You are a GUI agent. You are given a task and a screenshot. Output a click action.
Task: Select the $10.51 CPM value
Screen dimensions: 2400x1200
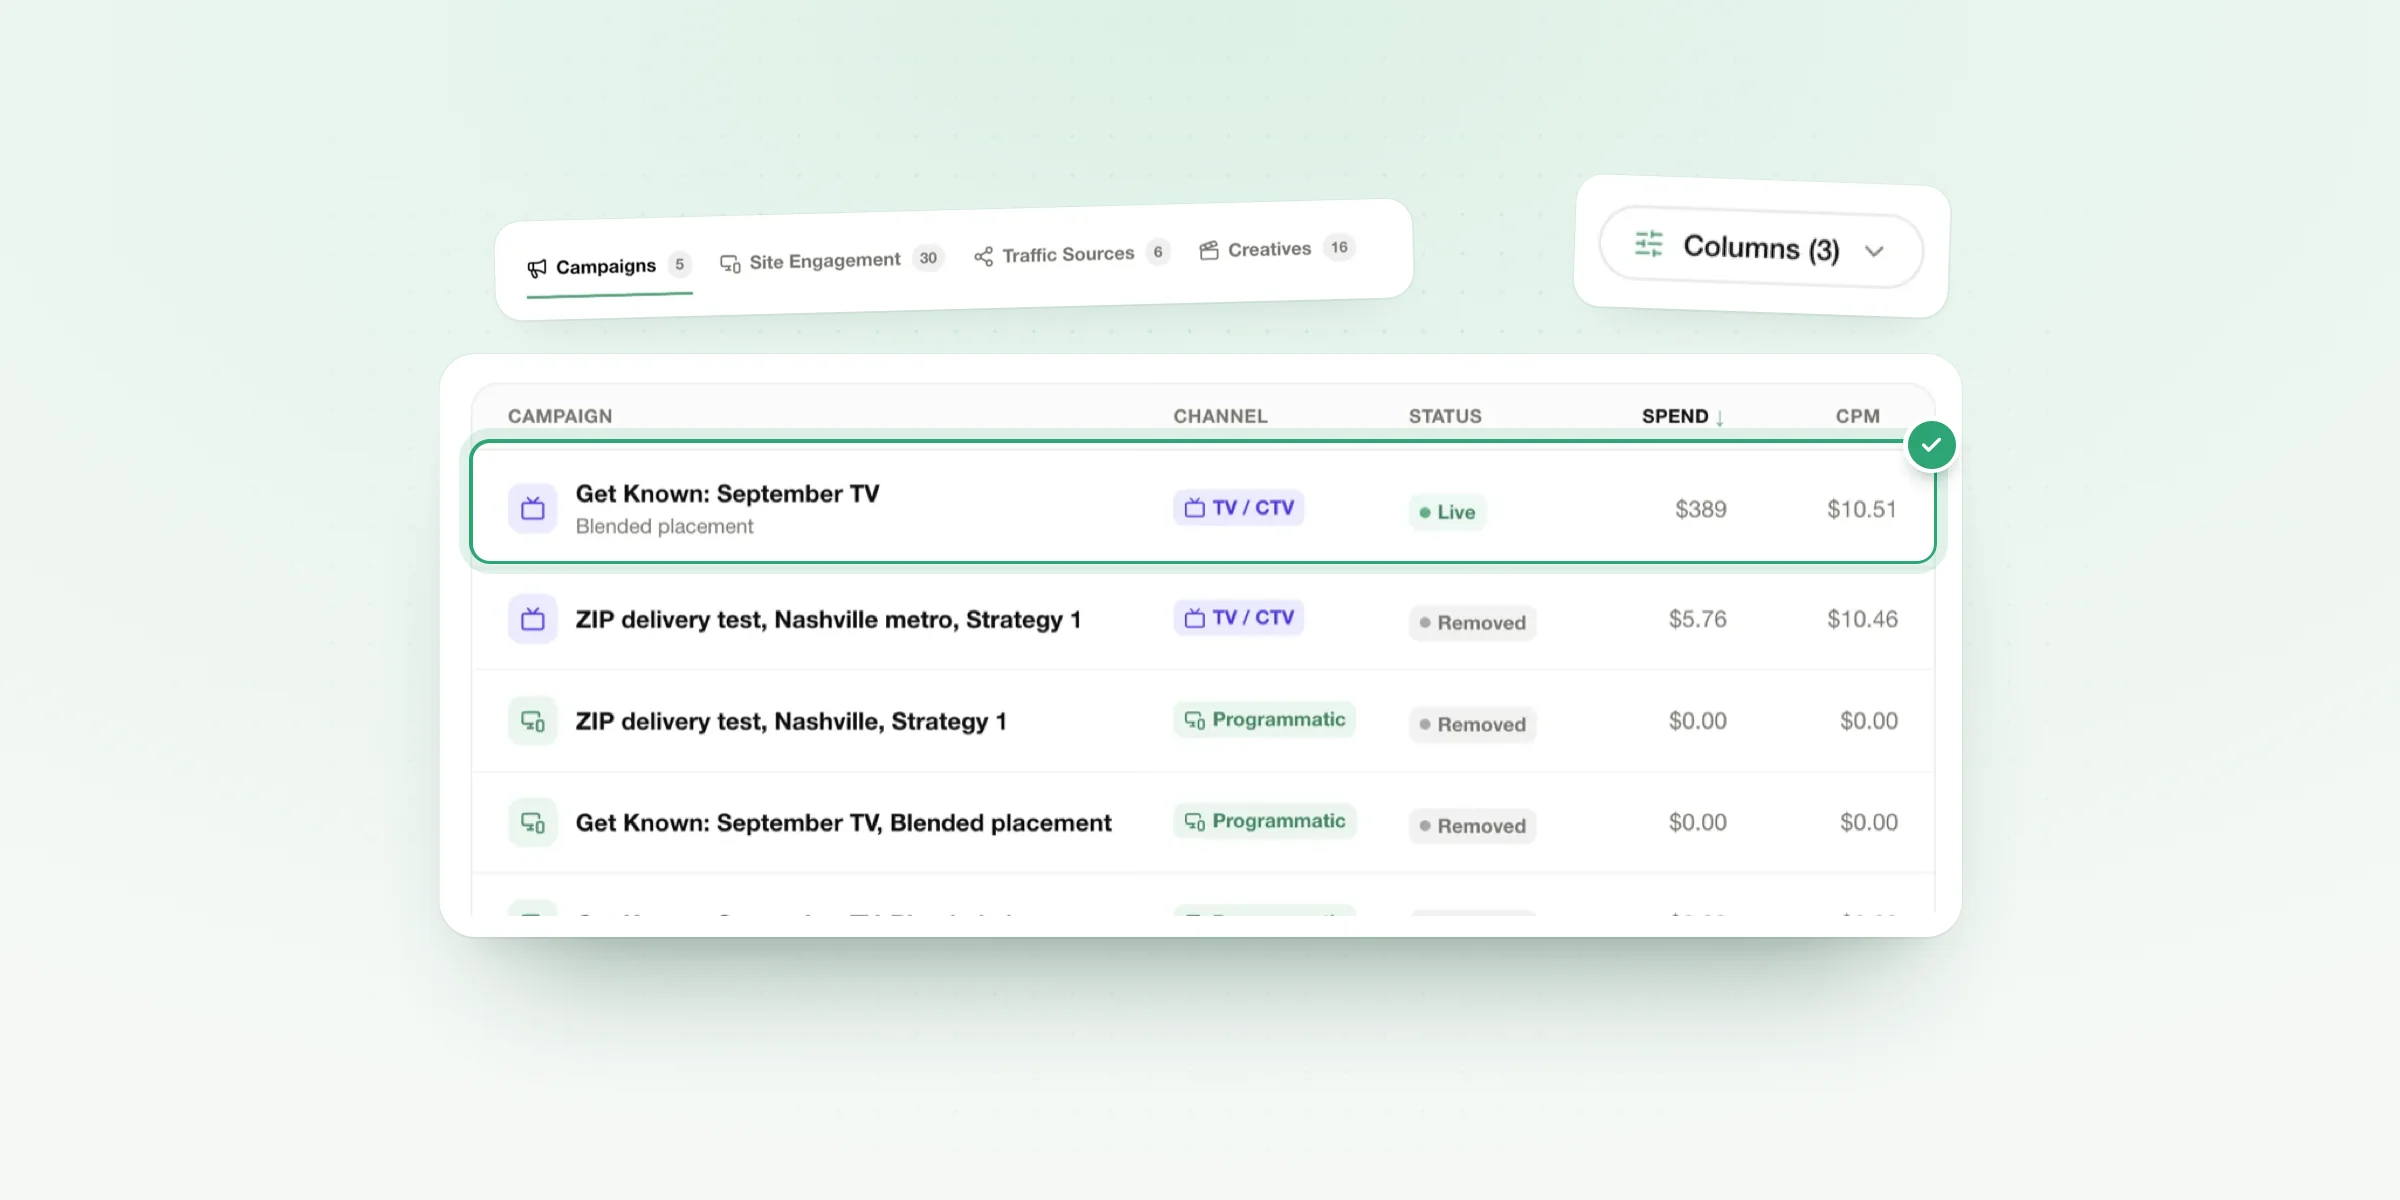(1862, 509)
